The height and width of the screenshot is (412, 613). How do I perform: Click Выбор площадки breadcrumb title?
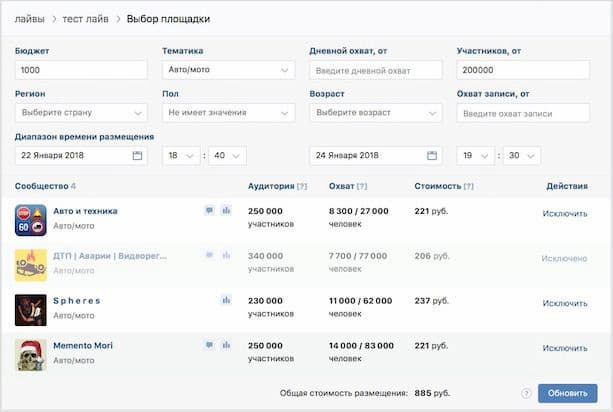pos(168,19)
